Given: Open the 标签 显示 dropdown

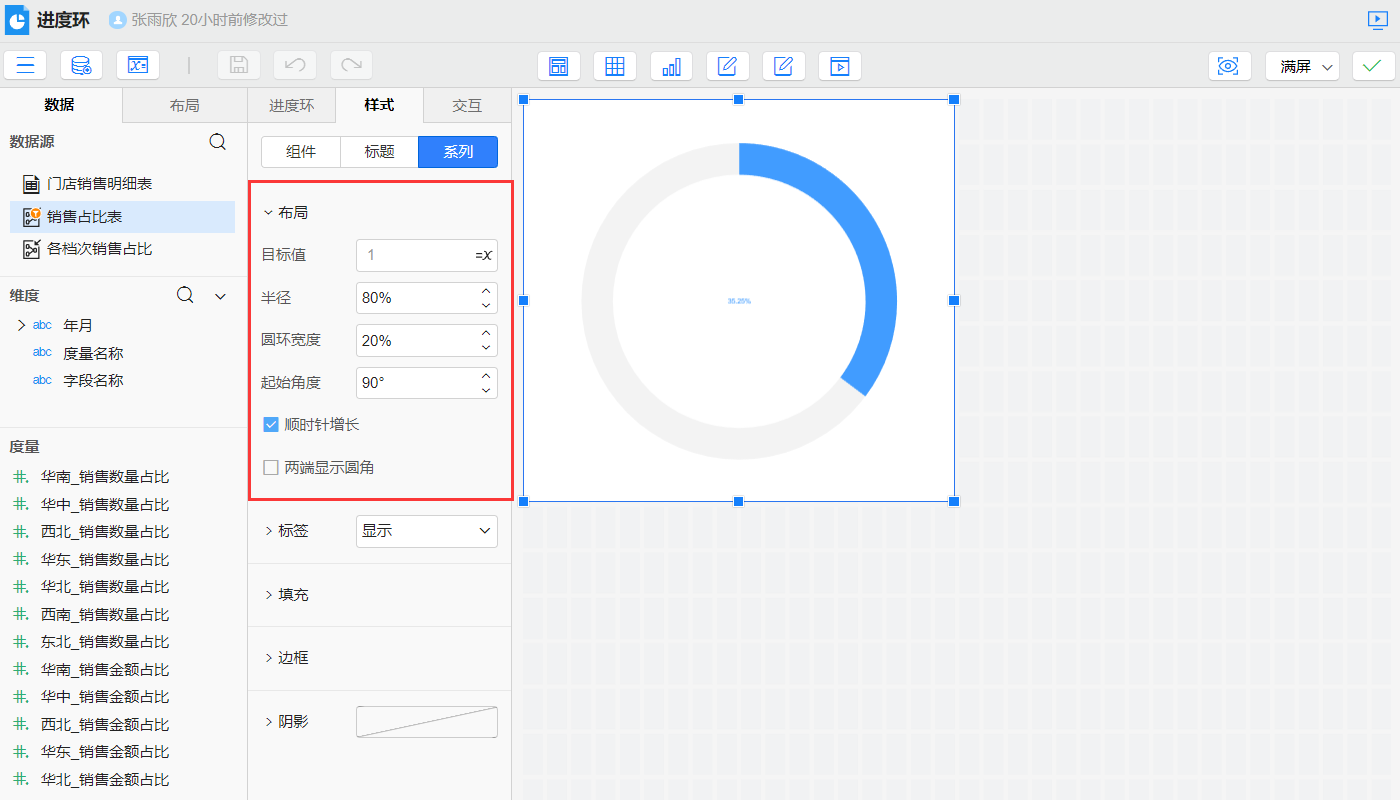Looking at the screenshot, I should [426, 531].
